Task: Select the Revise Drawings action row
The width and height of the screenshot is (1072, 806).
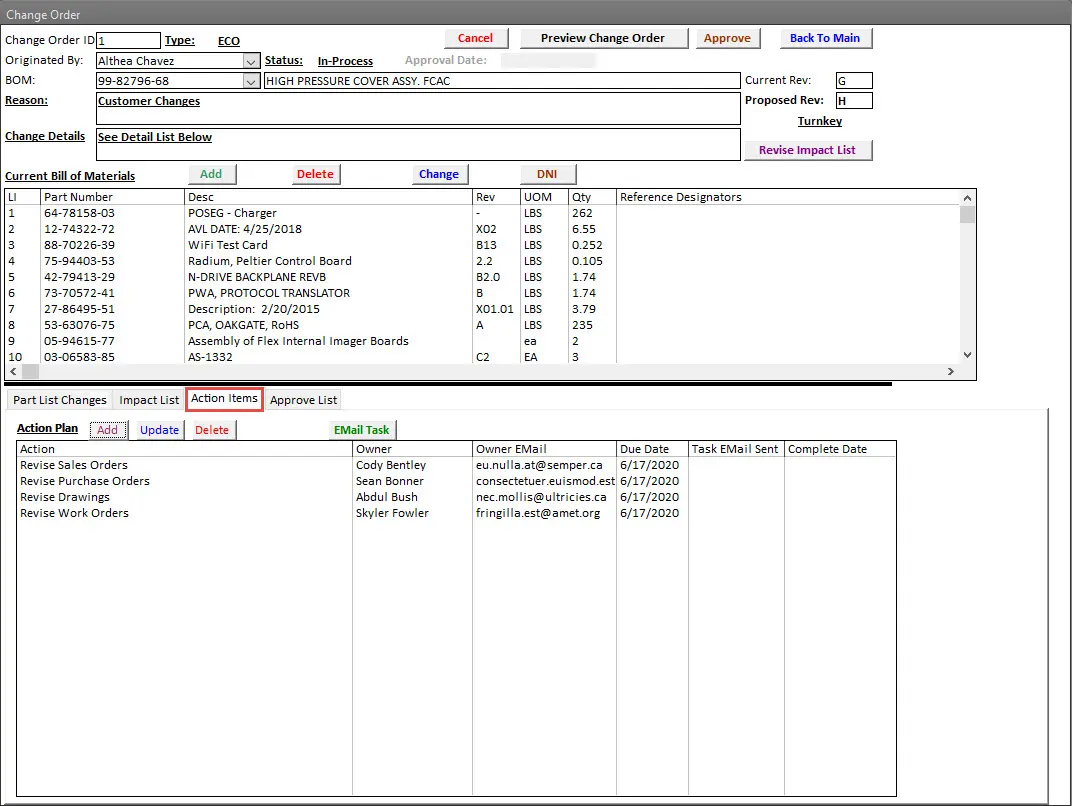Action: point(65,497)
